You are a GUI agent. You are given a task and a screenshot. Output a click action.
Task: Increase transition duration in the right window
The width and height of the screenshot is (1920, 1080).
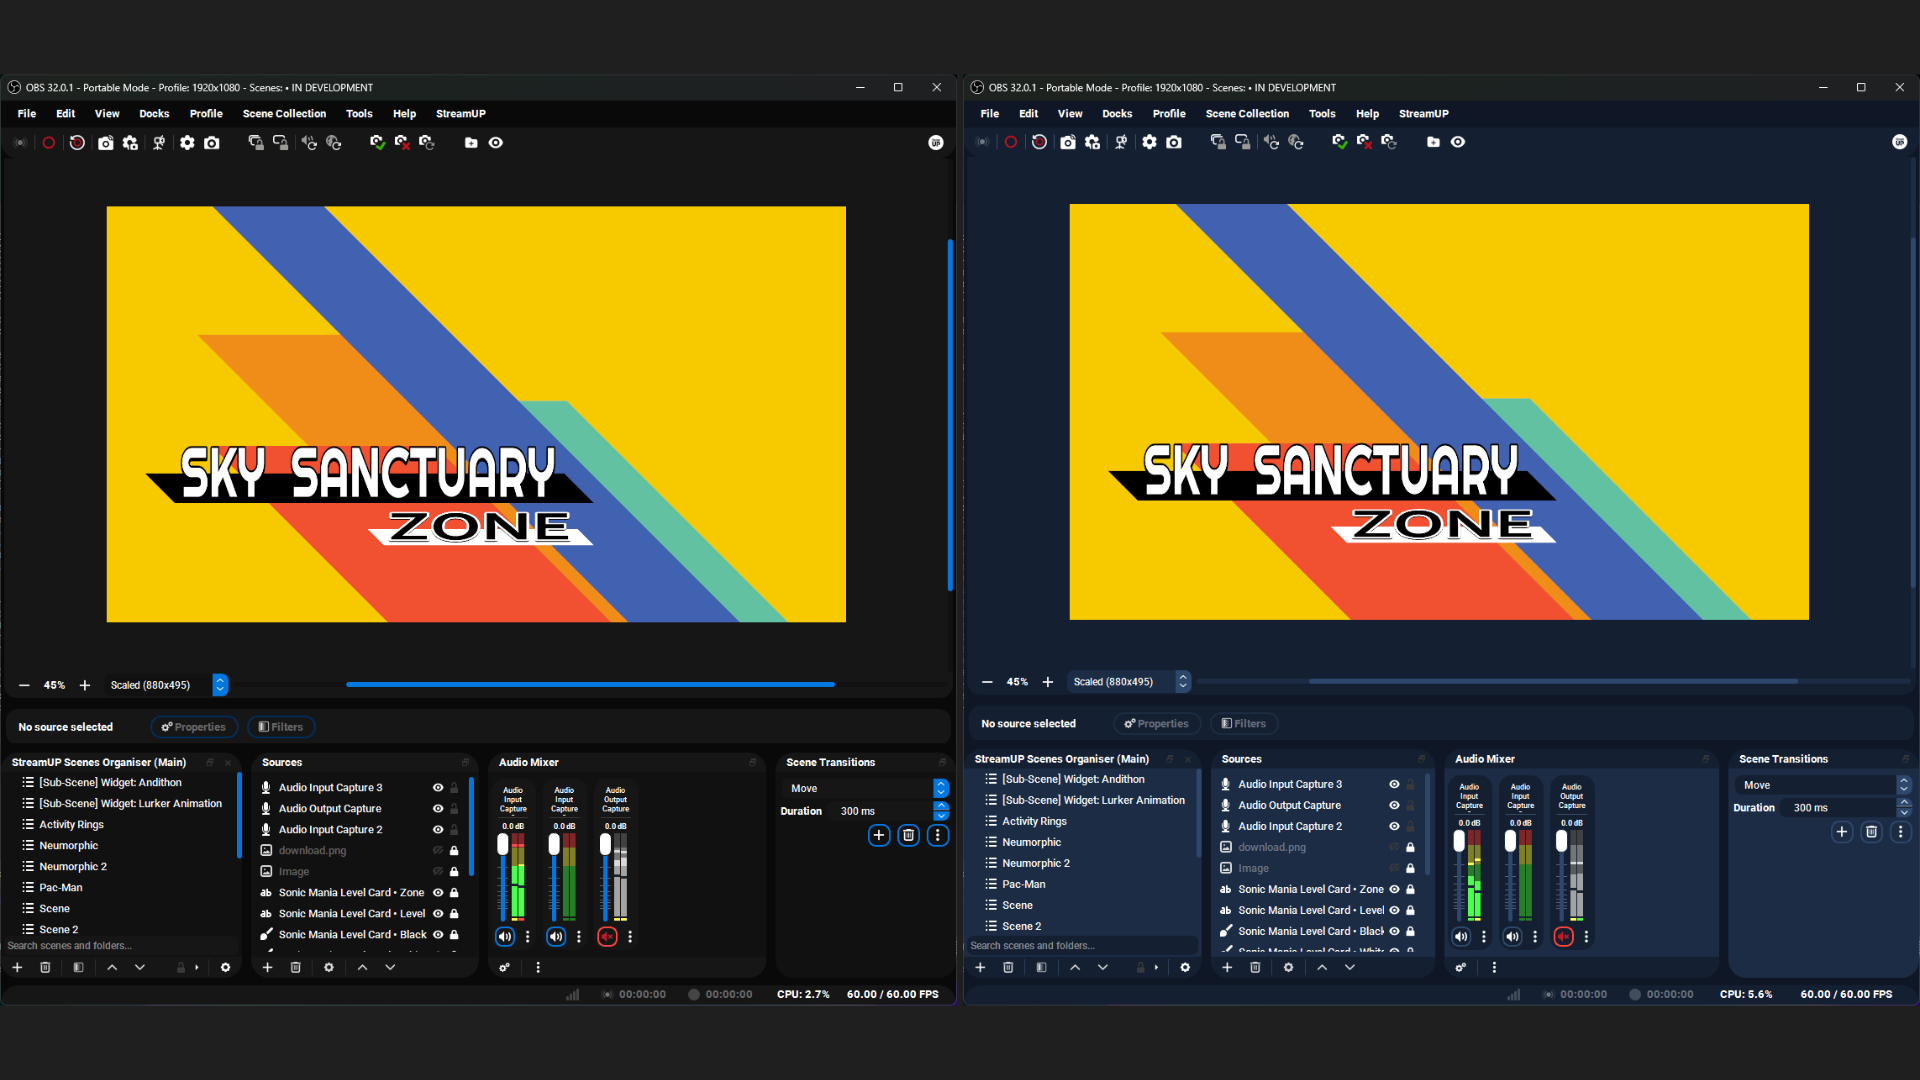1905,803
